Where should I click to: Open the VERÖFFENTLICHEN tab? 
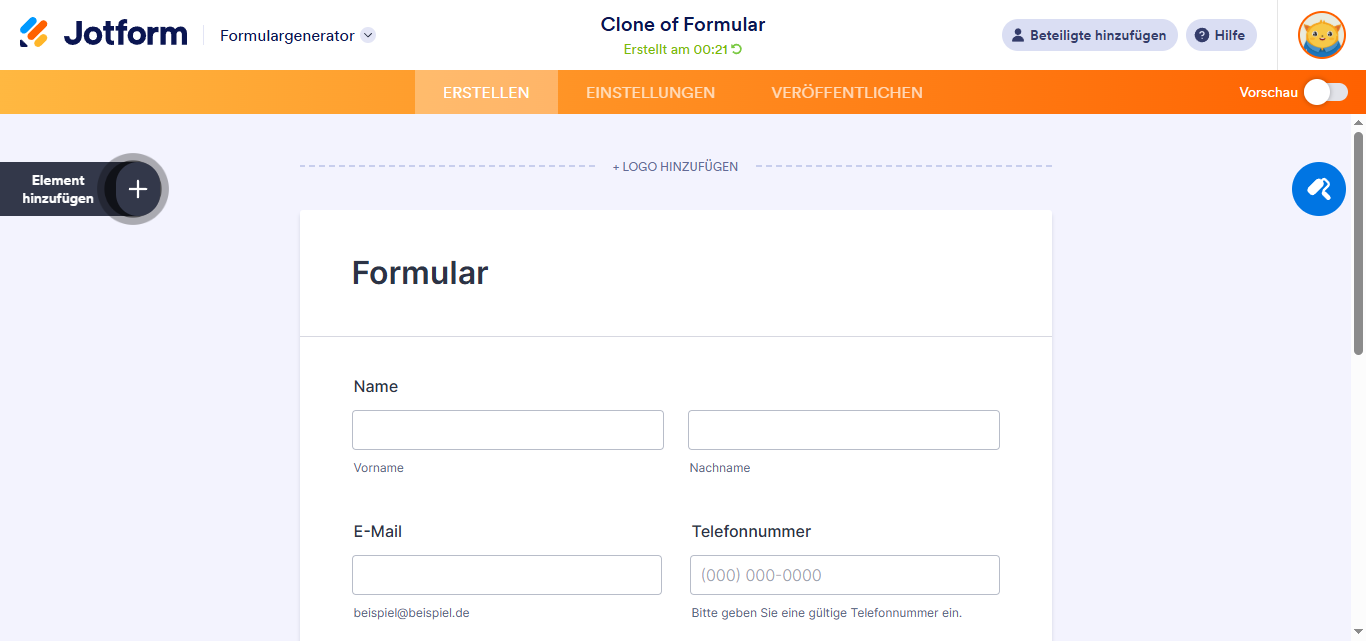(846, 92)
